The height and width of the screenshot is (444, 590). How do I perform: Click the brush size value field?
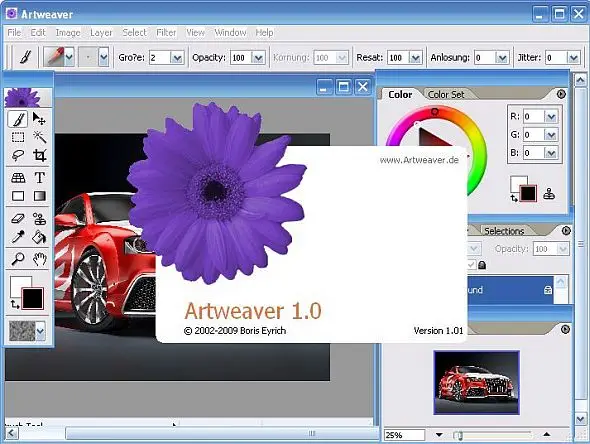point(160,58)
